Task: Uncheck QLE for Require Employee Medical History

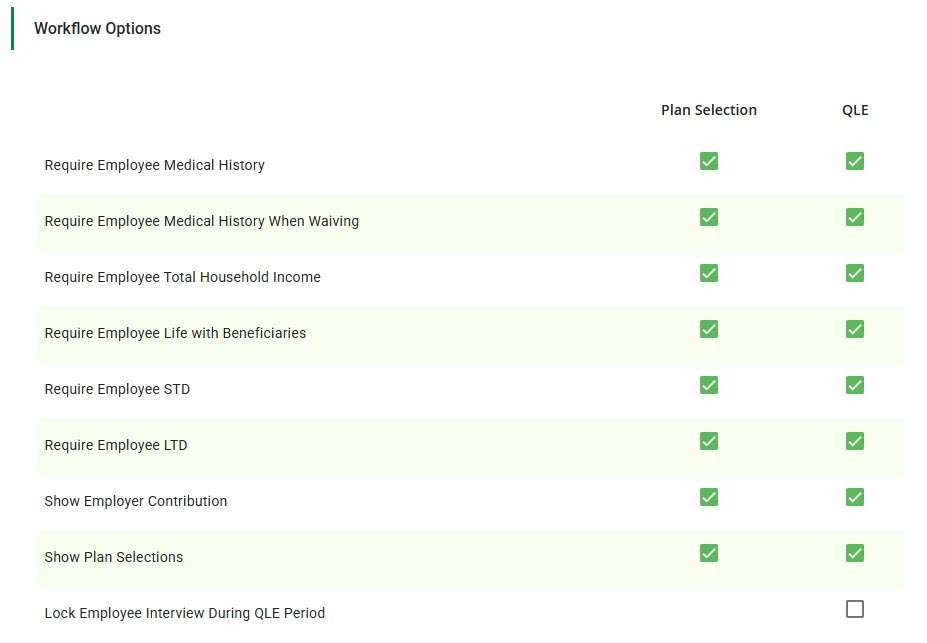Action: click(855, 161)
